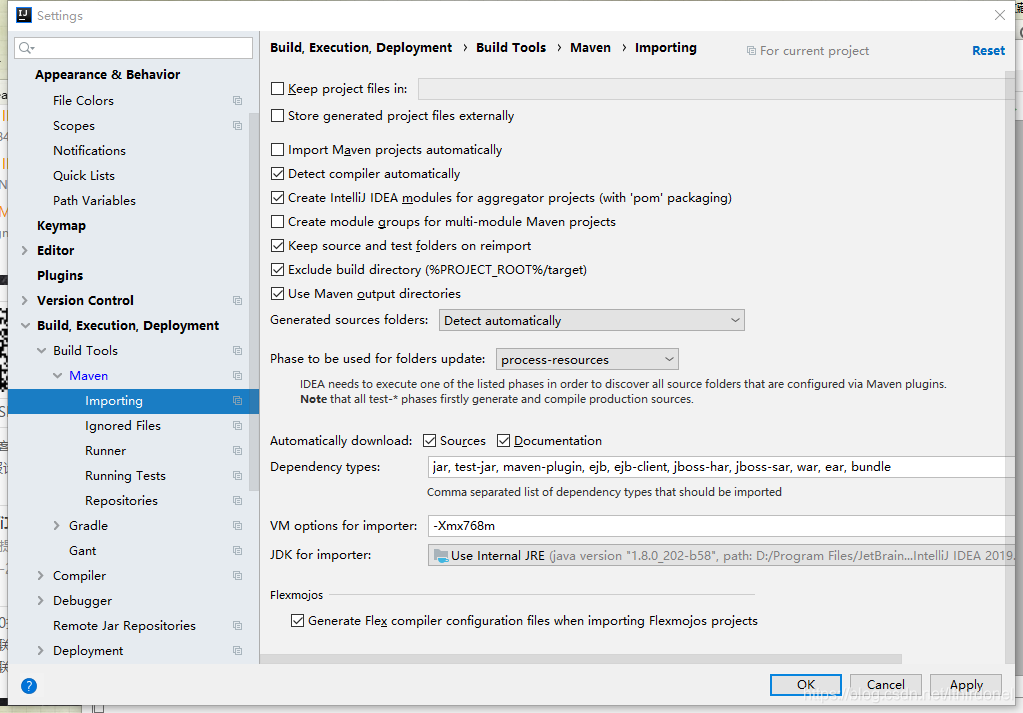The image size is (1023, 713).
Task: Click the Apply button
Action: pyautogui.click(x=966, y=685)
